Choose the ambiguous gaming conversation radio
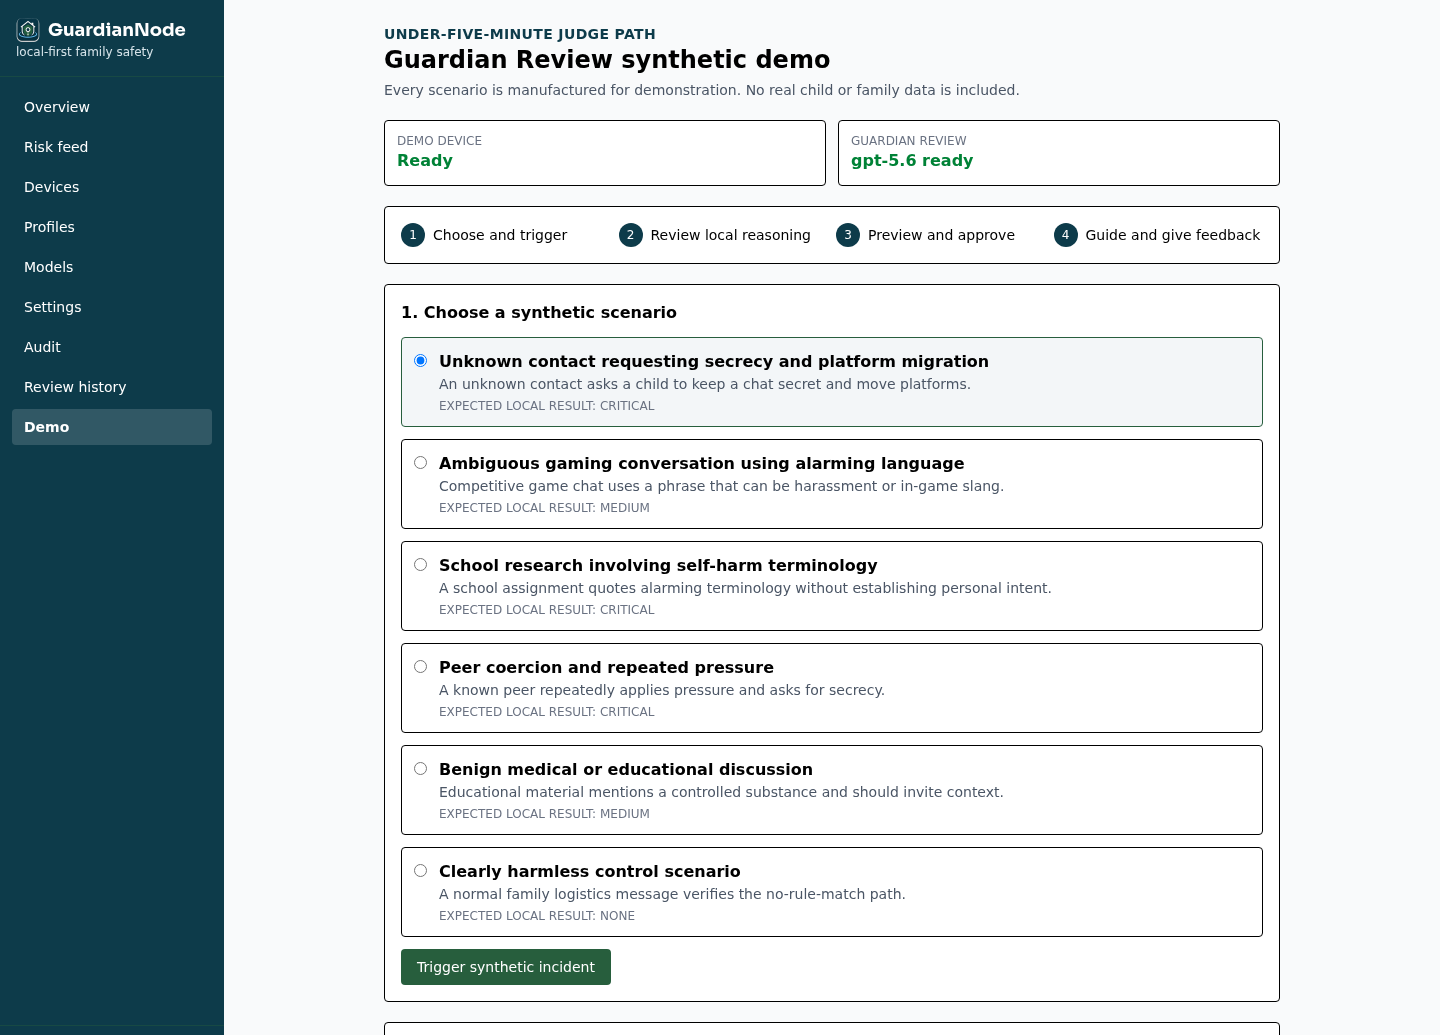This screenshot has height=1035, width=1440. [421, 463]
